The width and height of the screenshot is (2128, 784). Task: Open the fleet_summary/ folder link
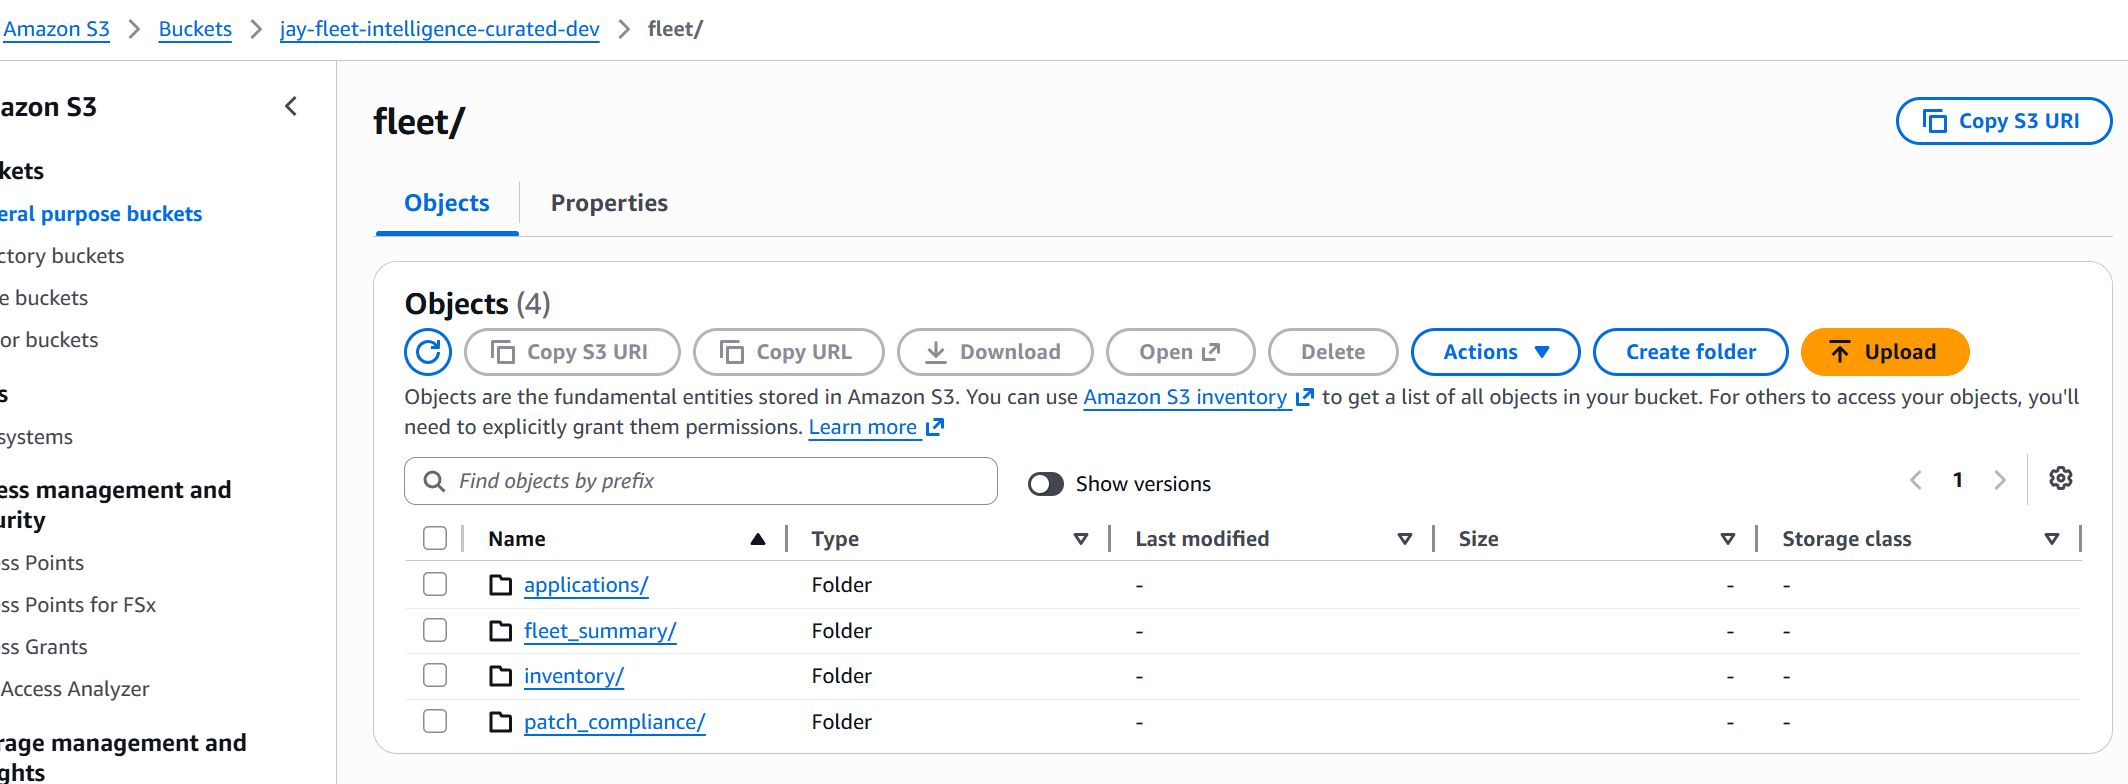[600, 631]
